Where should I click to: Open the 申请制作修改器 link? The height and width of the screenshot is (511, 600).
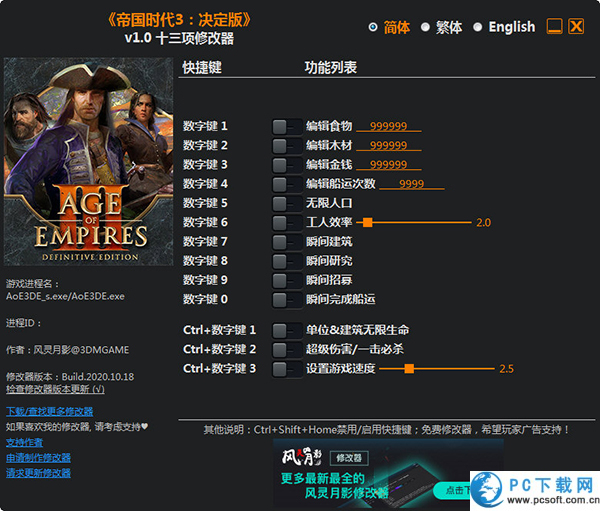coord(38,458)
